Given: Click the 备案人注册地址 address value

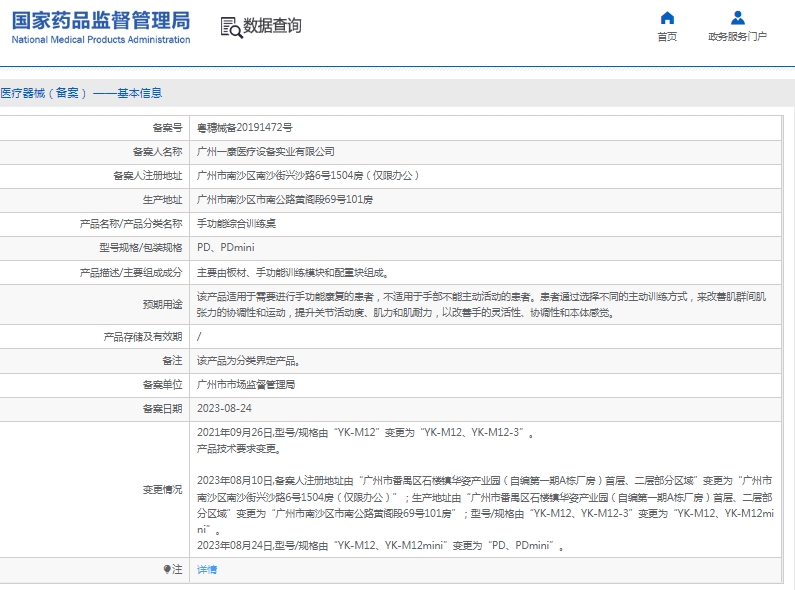Looking at the screenshot, I should 308,175.
